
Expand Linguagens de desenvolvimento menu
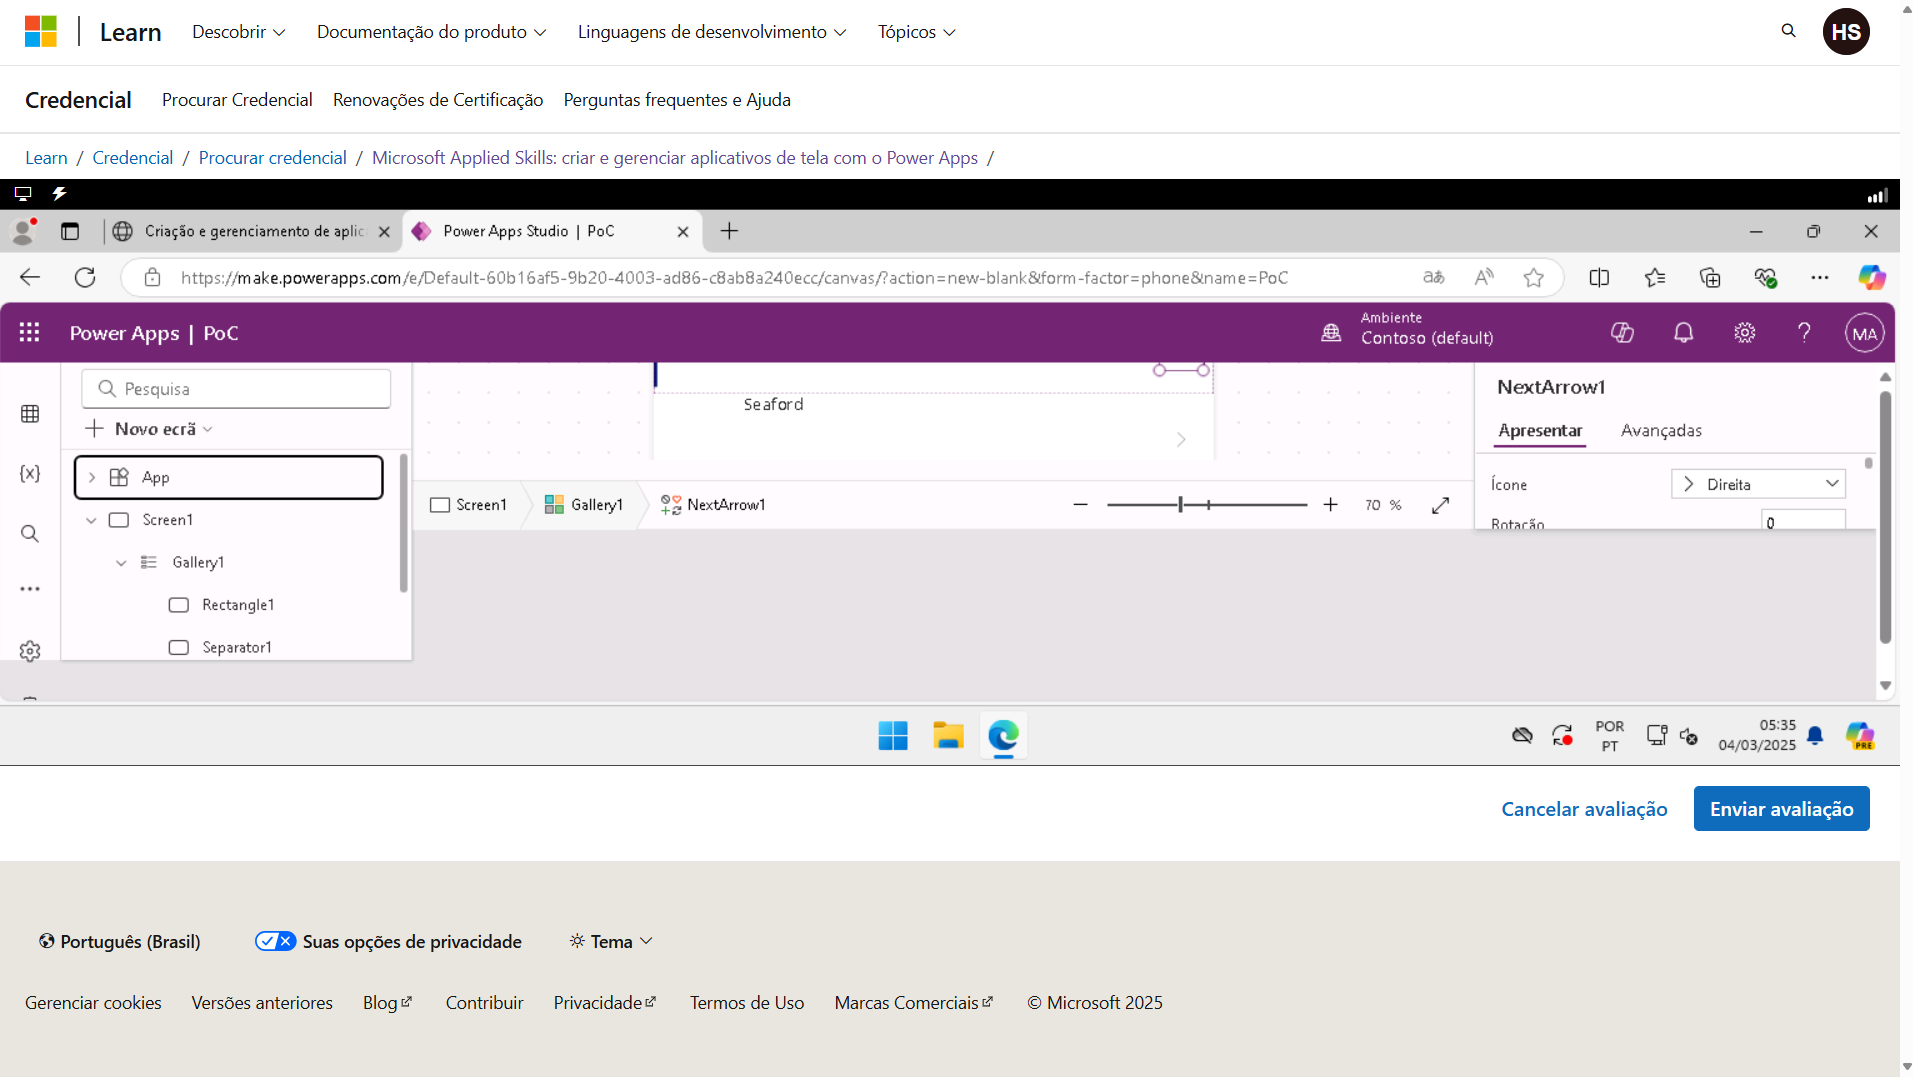pyautogui.click(x=712, y=32)
